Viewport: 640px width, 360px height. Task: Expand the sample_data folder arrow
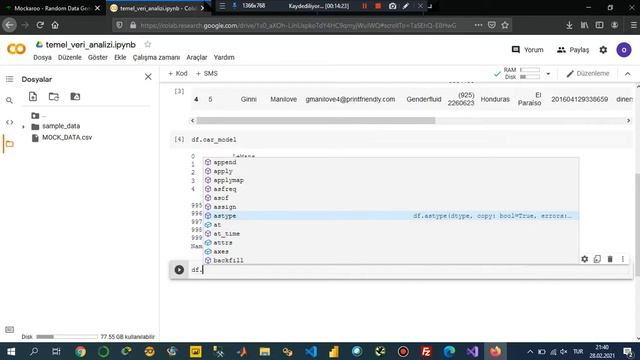pyautogui.click(x=23, y=127)
